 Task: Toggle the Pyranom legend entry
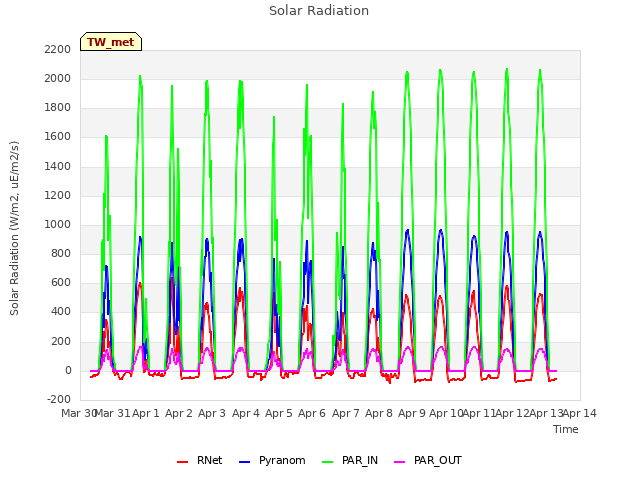272,460
